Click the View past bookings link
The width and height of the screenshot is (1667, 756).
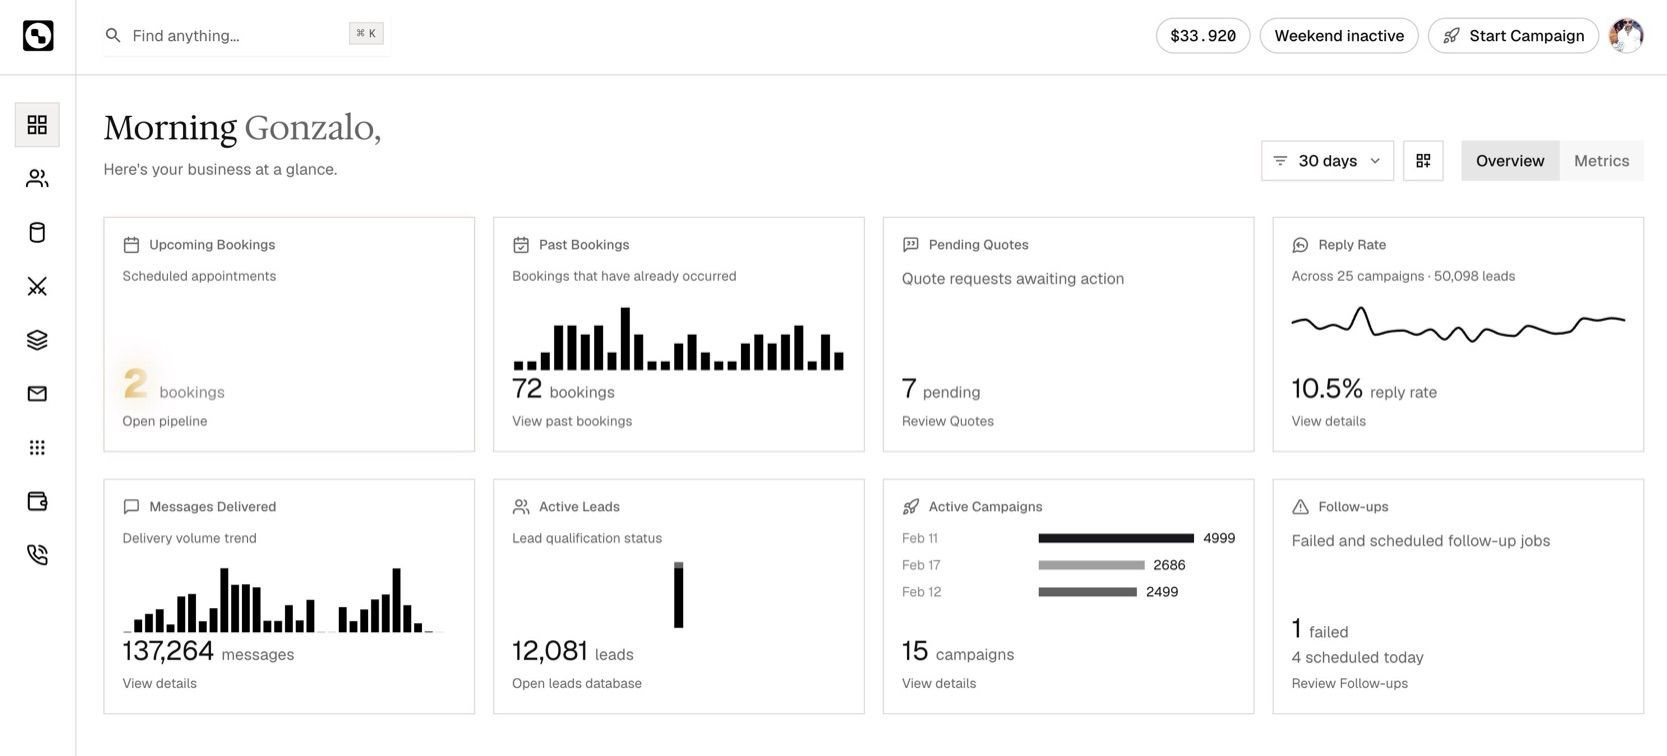572,421
